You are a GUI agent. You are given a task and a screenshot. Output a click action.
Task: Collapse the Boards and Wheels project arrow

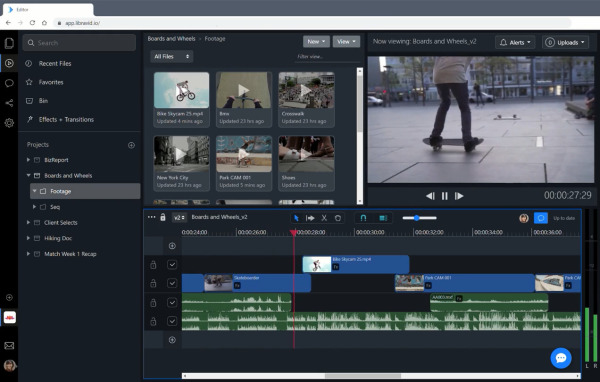coord(28,176)
